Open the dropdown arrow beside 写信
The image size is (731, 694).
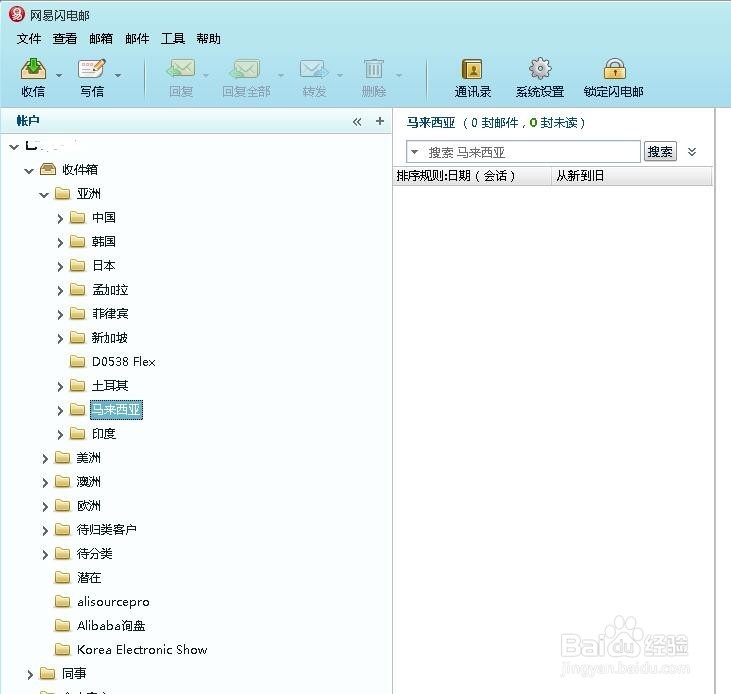118,75
